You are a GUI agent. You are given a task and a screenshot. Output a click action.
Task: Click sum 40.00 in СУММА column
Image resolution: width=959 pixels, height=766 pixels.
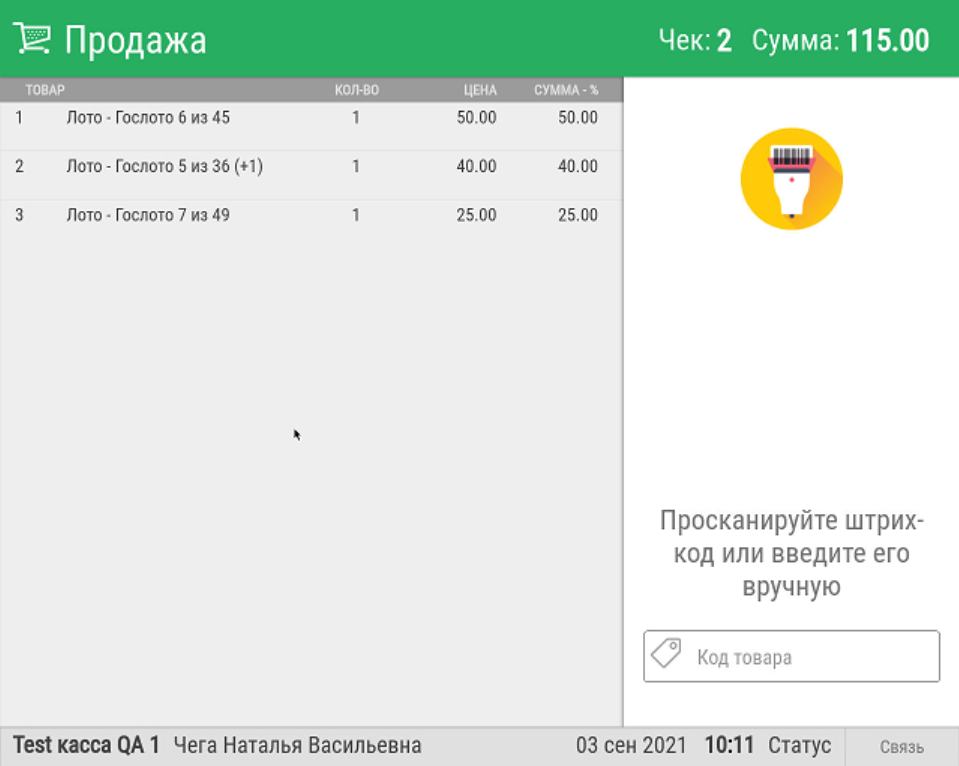point(577,166)
